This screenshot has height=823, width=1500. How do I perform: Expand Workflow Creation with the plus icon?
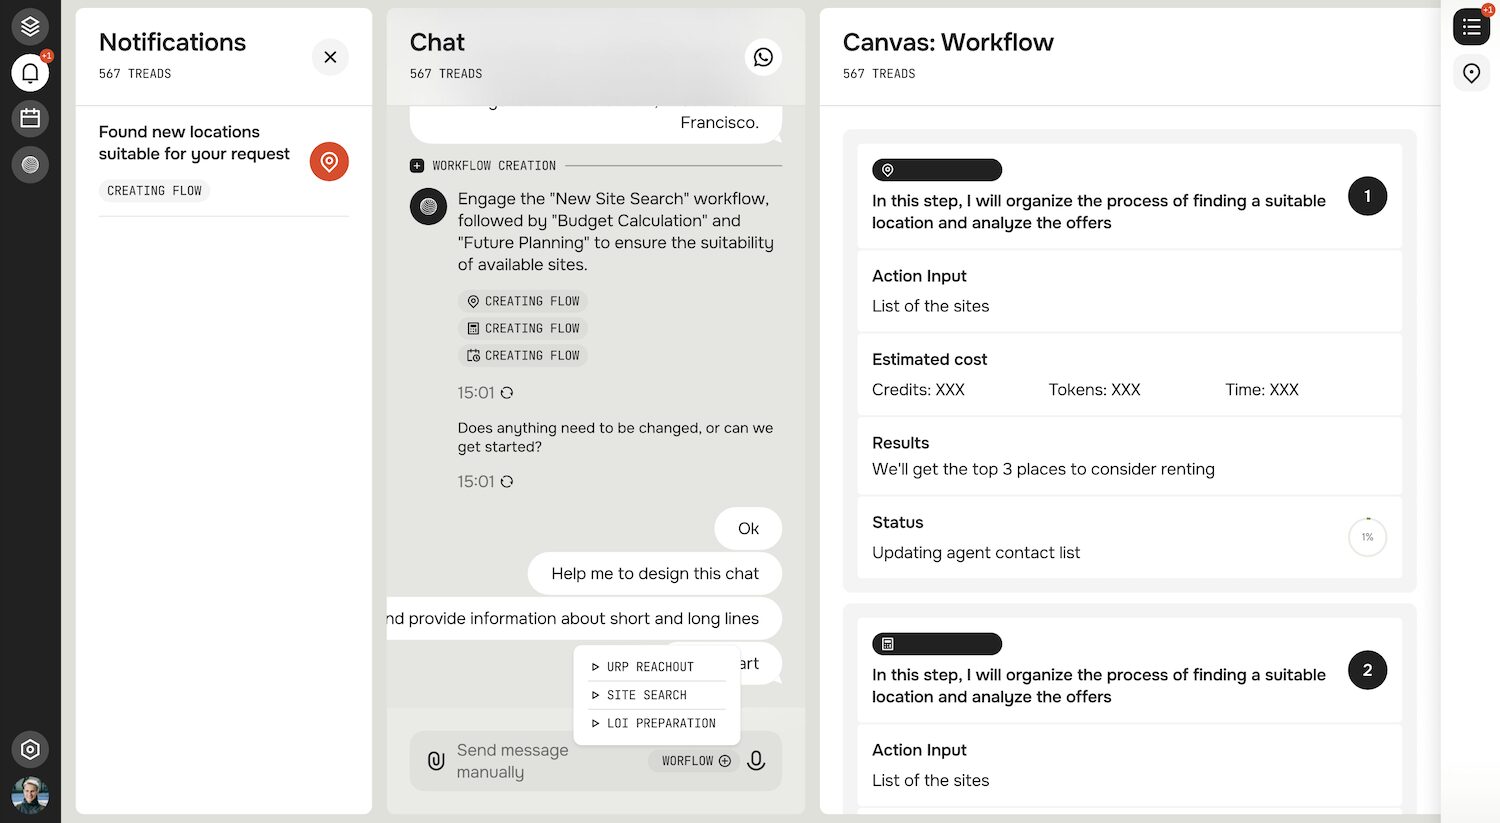click(x=417, y=165)
